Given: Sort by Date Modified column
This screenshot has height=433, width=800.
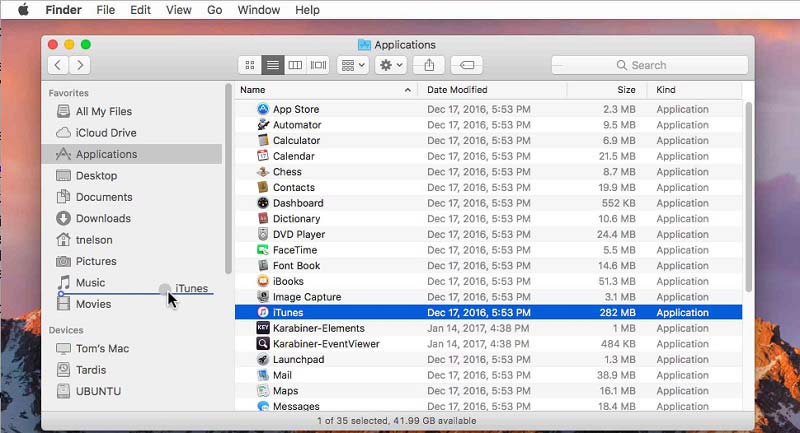Looking at the screenshot, I should point(490,90).
